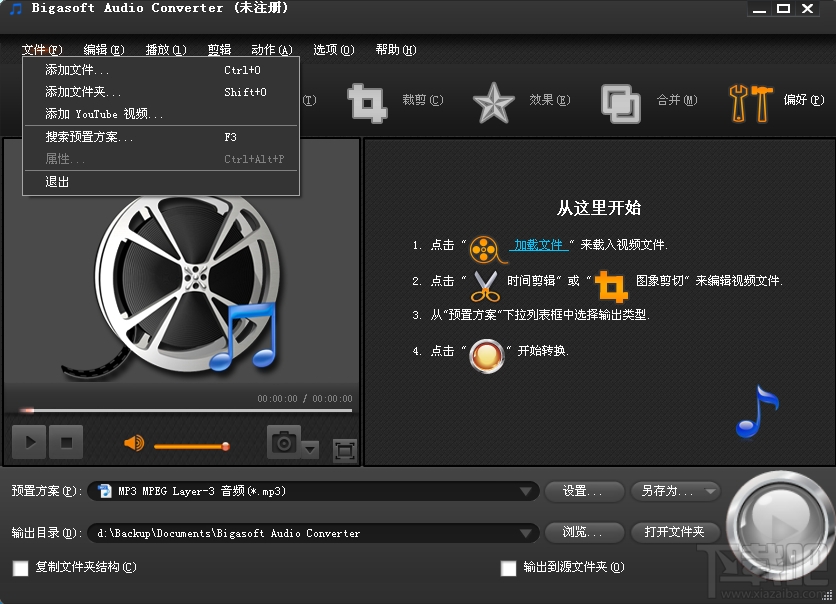Click the 加载文件 link
836x604 pixels.
[540, 245]
